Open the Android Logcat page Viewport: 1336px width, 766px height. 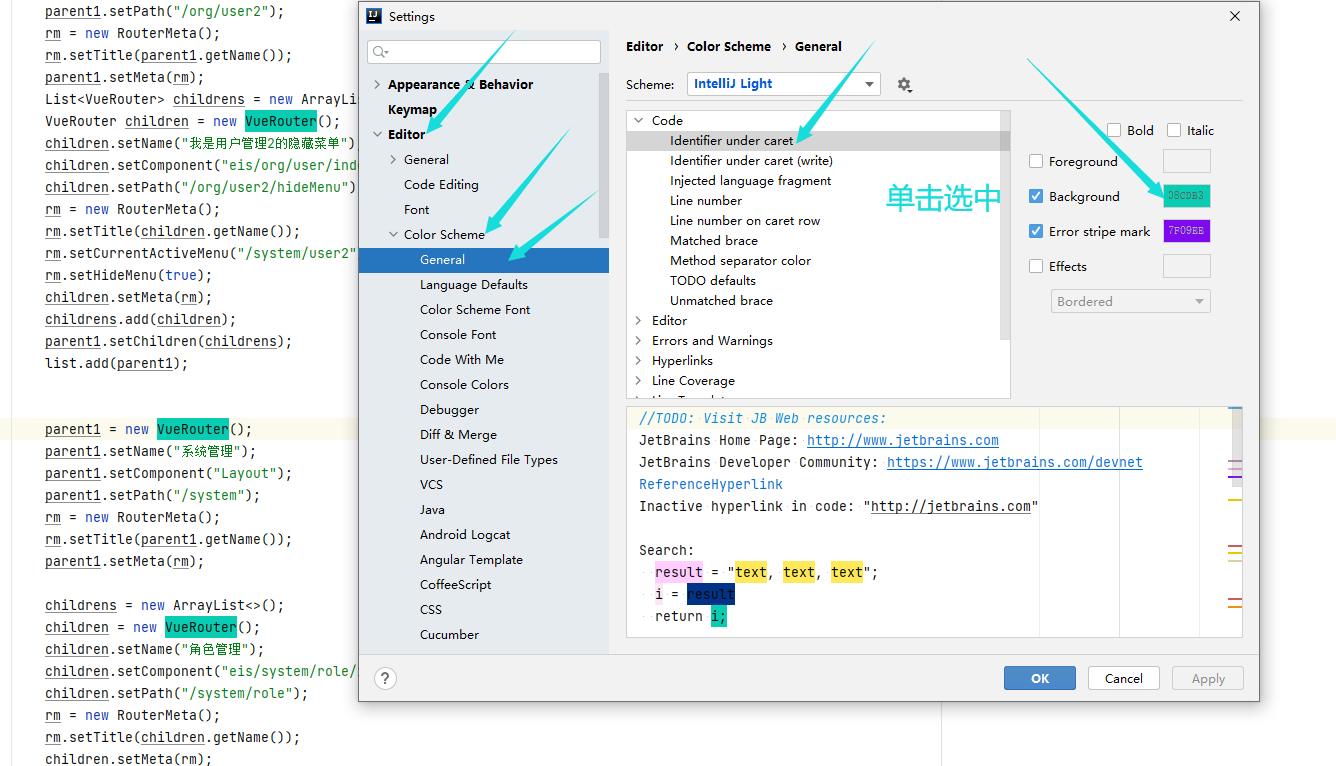point(465,534)
